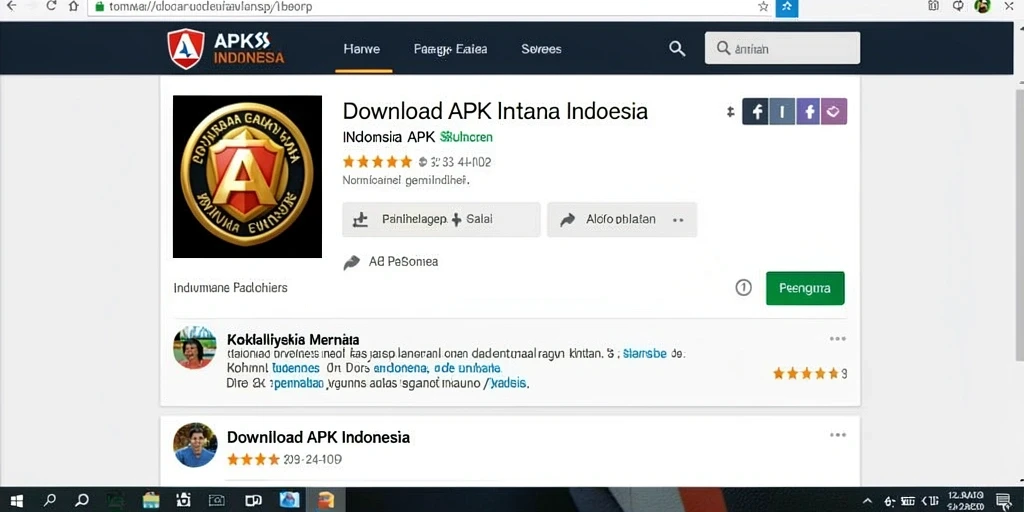Click the green Peengıra button

click(x=805, y=288)
